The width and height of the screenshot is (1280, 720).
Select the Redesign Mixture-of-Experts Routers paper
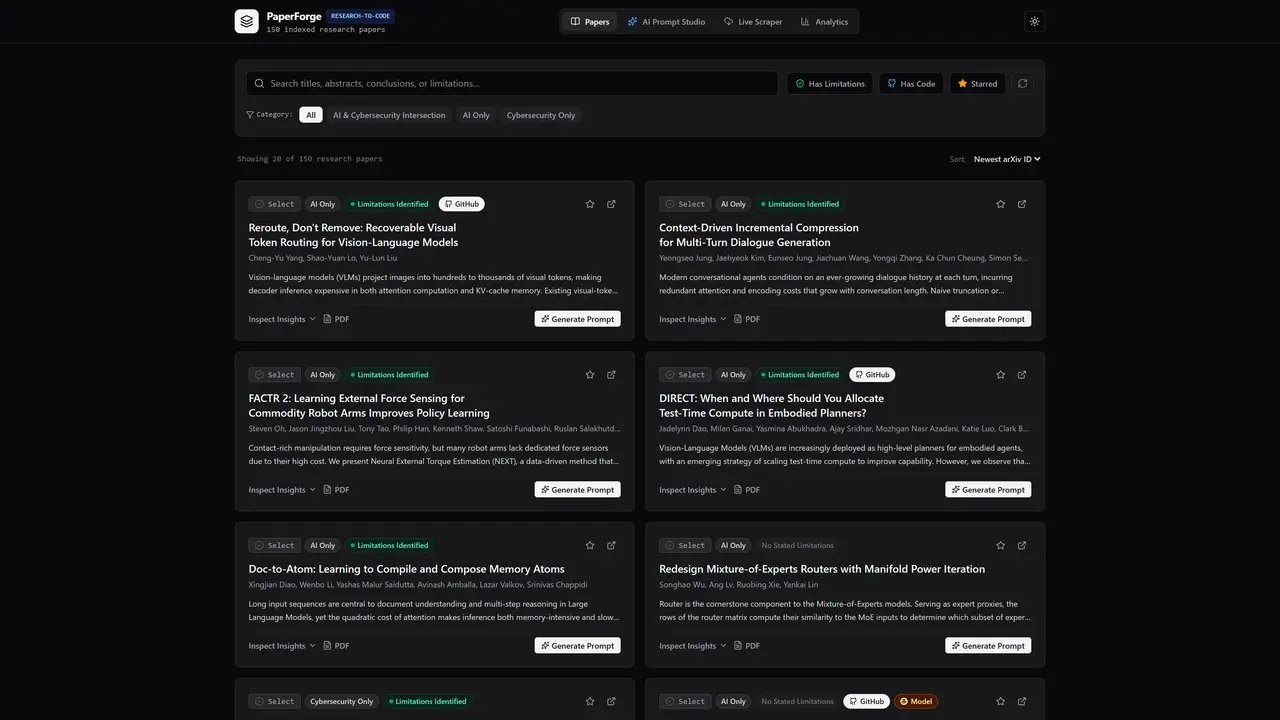685,546
